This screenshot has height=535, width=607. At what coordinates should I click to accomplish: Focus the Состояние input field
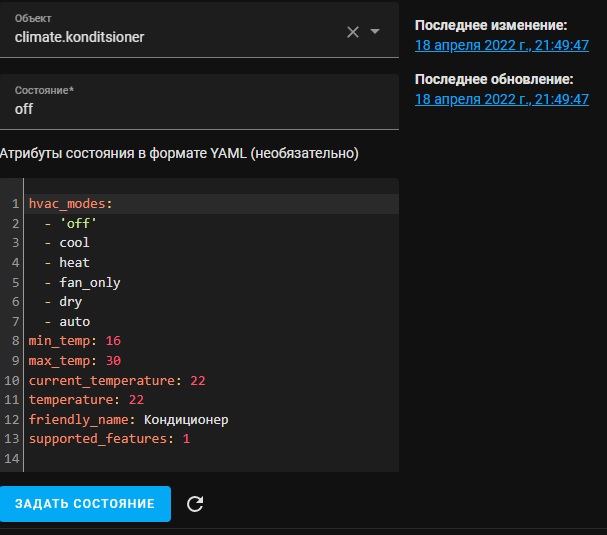click(x=199, y=102)
